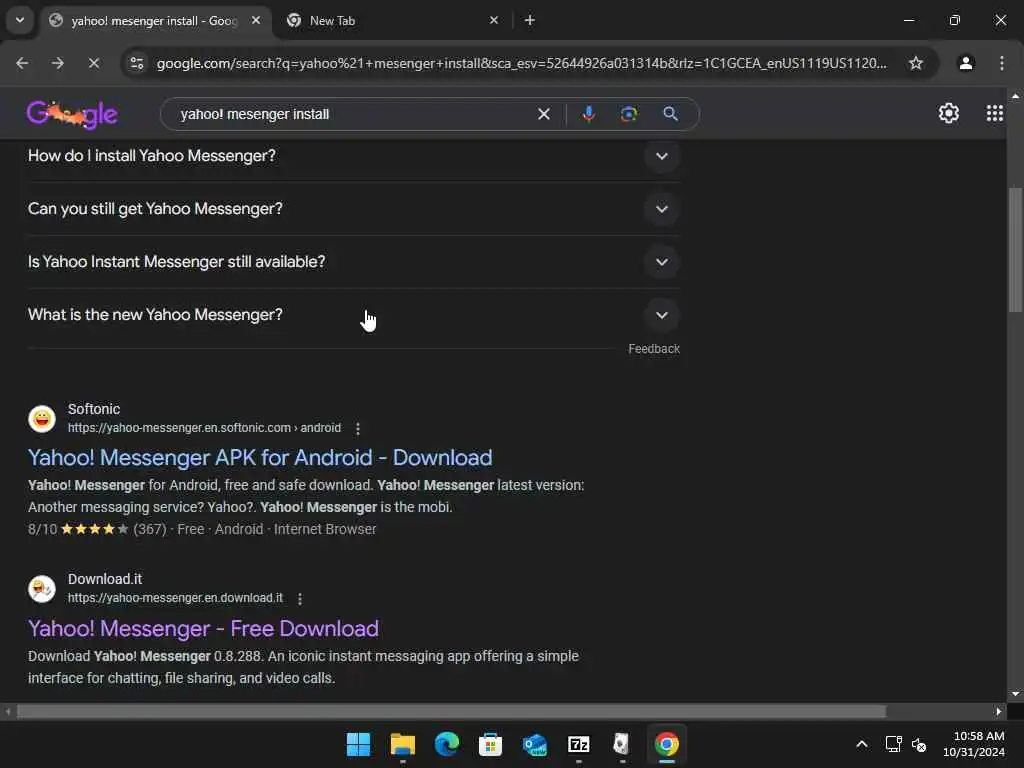Open 'Yahoo! Messenger - Free Download' link
Screen dimensions: 1024x768
[x=203, y=628]
